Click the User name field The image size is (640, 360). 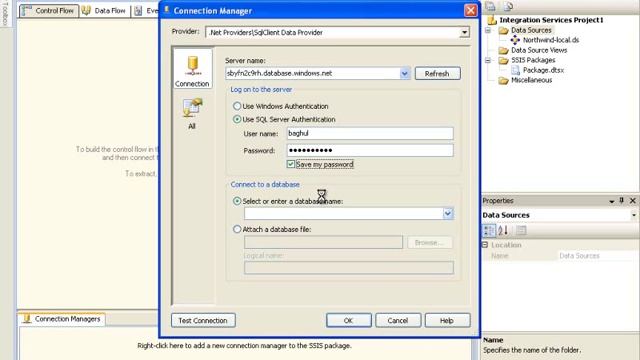pos(370,133)
